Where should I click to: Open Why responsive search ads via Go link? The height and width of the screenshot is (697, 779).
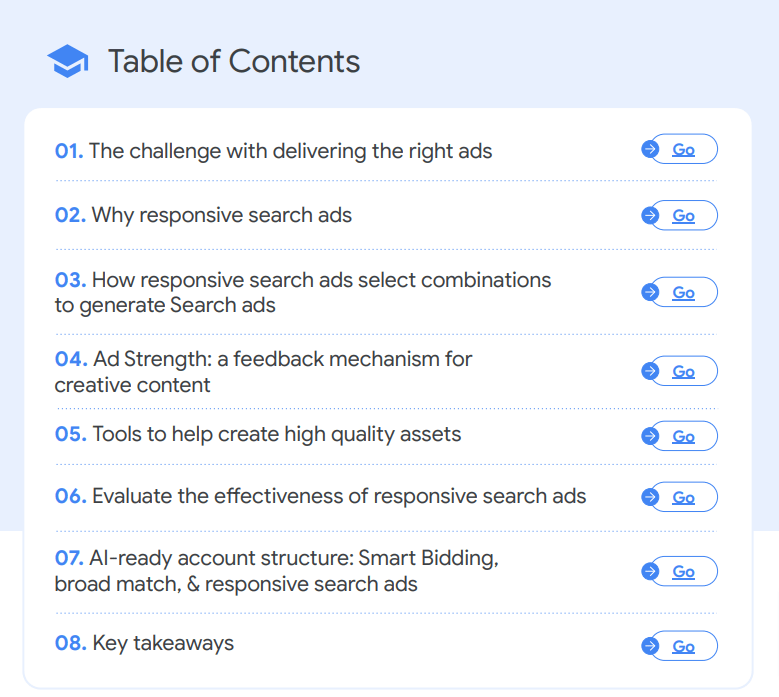coord(683,216)
